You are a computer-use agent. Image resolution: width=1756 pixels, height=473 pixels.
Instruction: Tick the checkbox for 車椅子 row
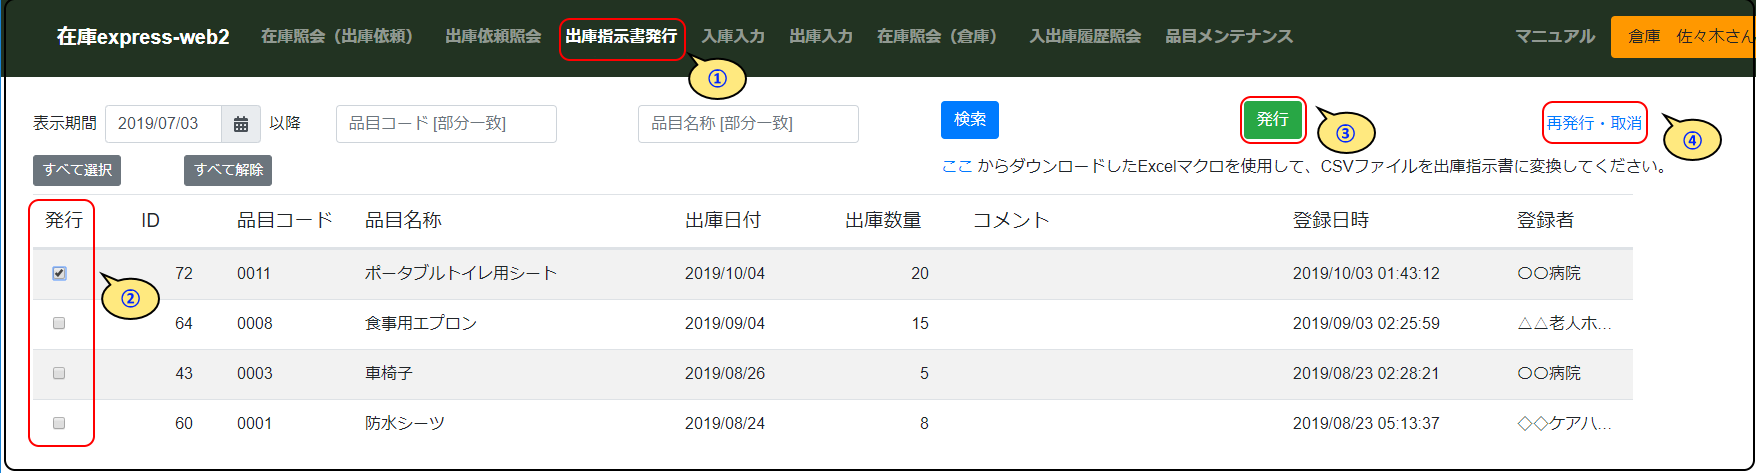(x=59, y=373)
